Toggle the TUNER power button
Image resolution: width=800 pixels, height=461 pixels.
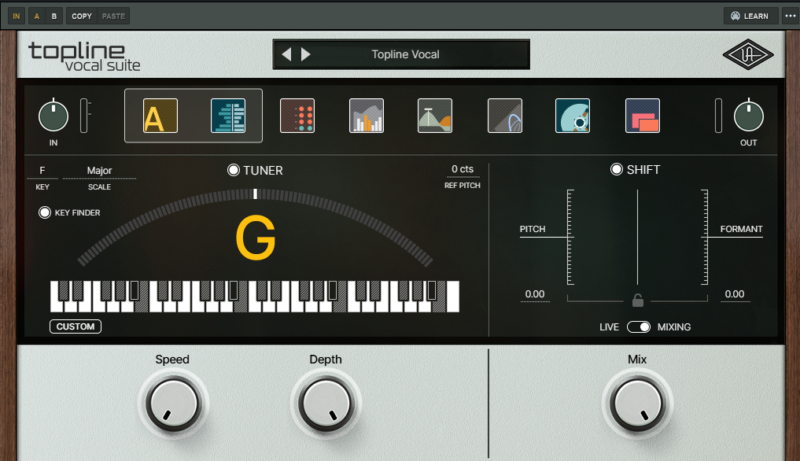point(234,170)
